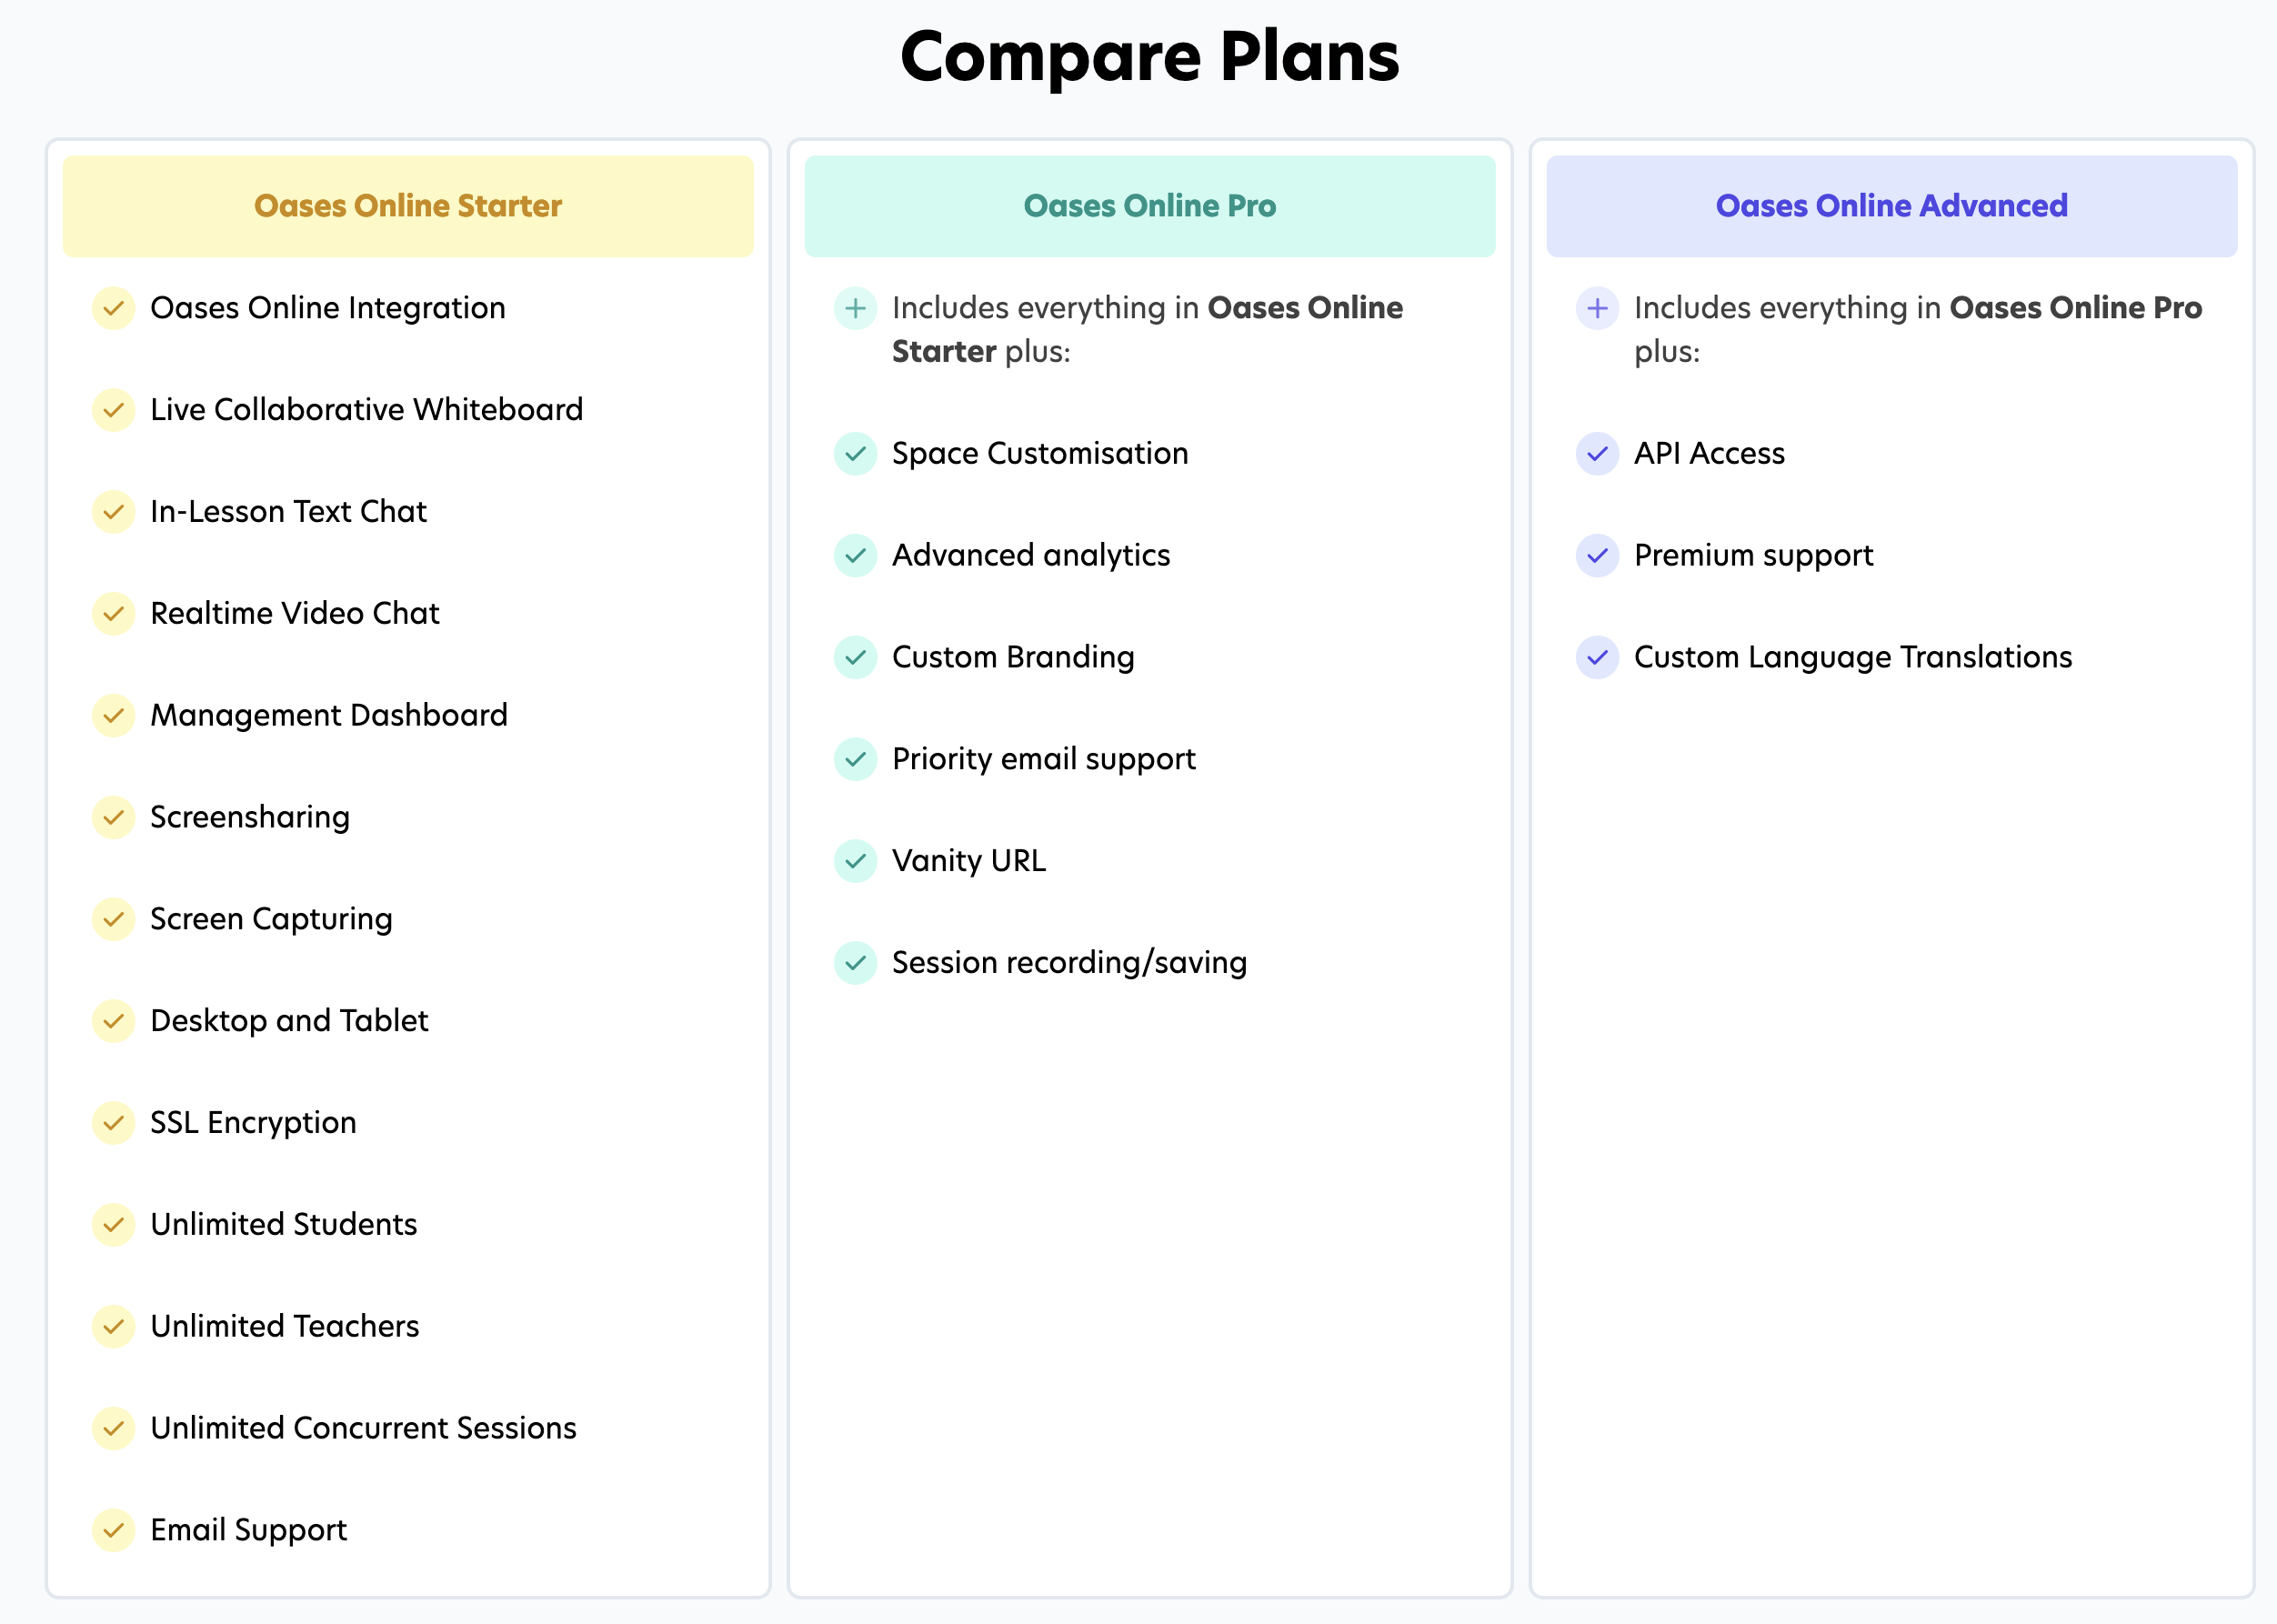2277x1624 pixels.
Task: Click the Premium support feature text
Action: coord(1754,556)
